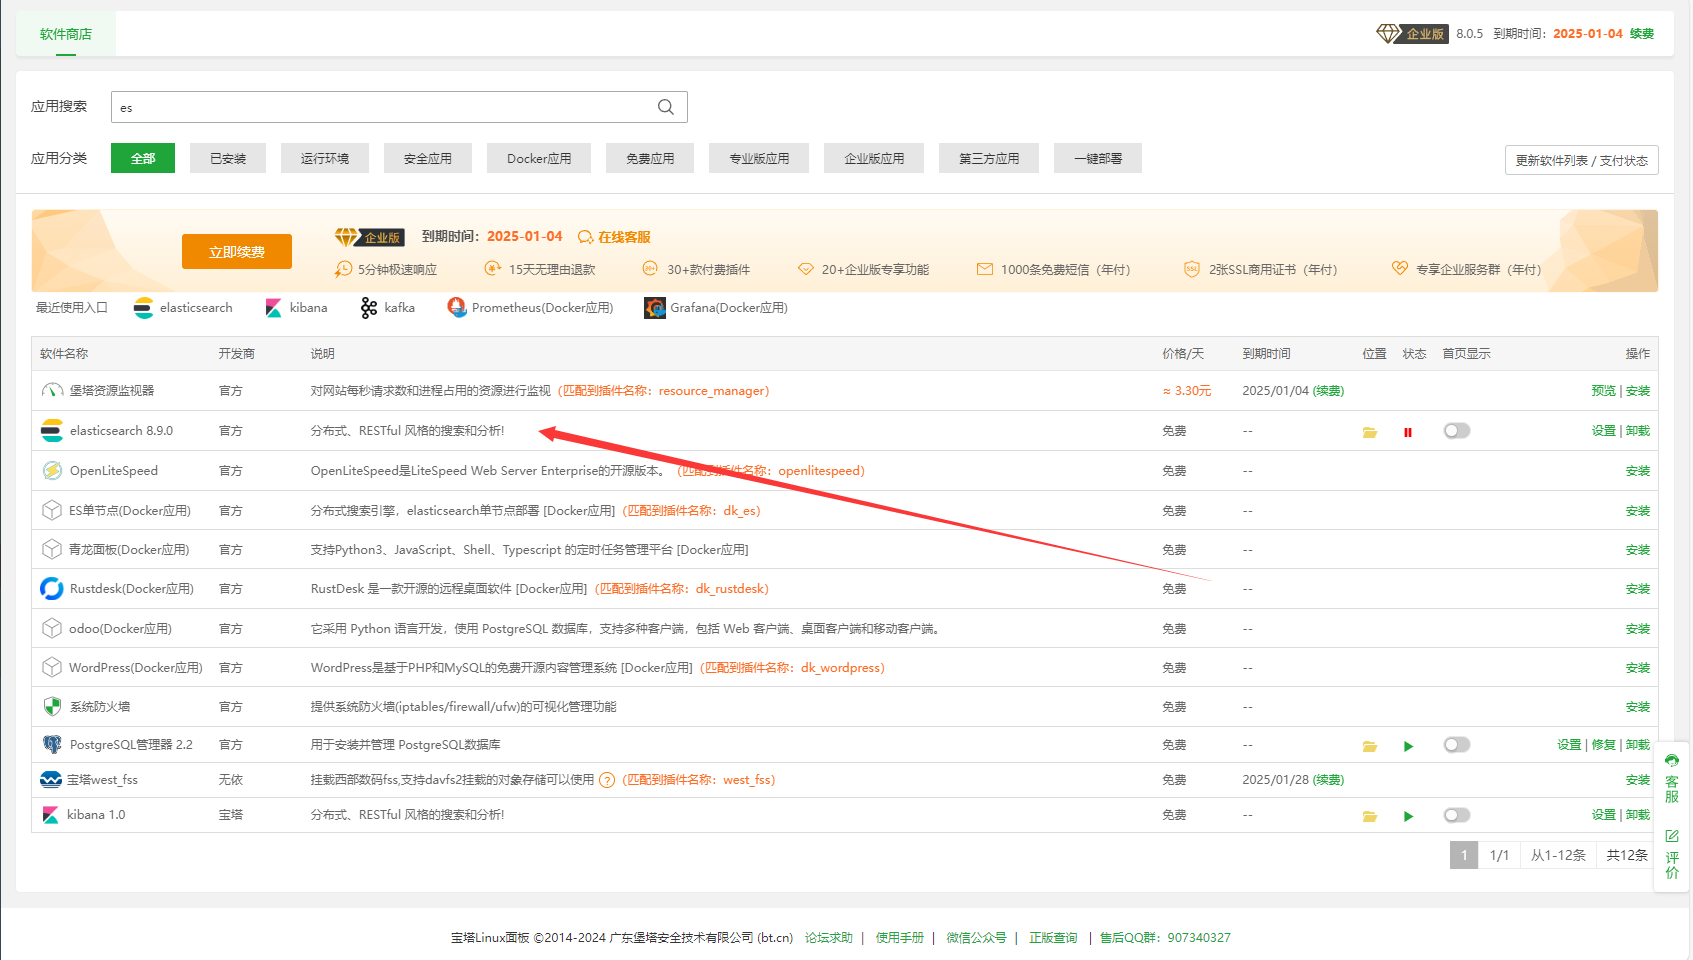1693x960 pixels.
Task: Select the 软件商店 tab
Action: 66,34
